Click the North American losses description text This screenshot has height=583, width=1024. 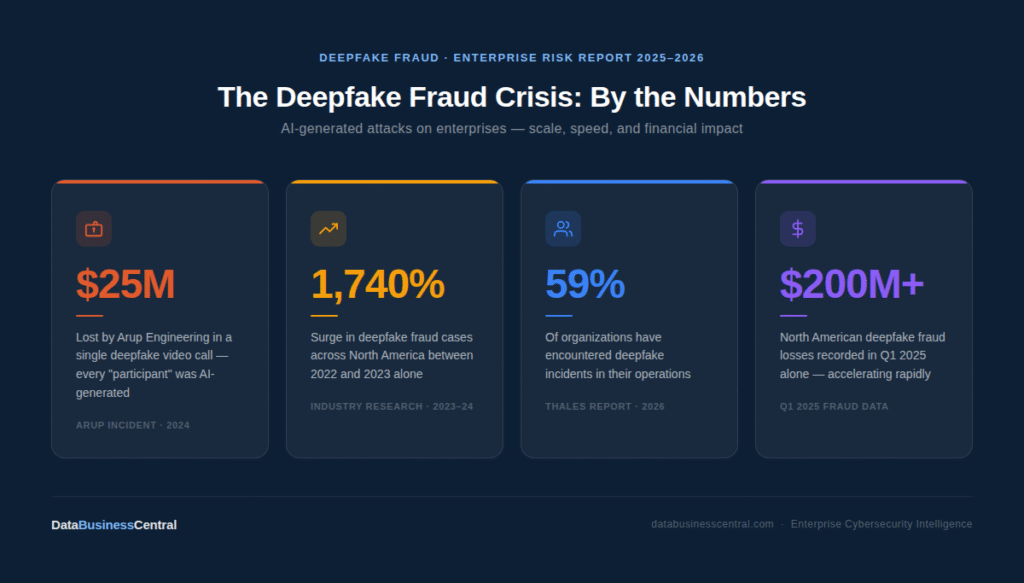click(862, 356)
